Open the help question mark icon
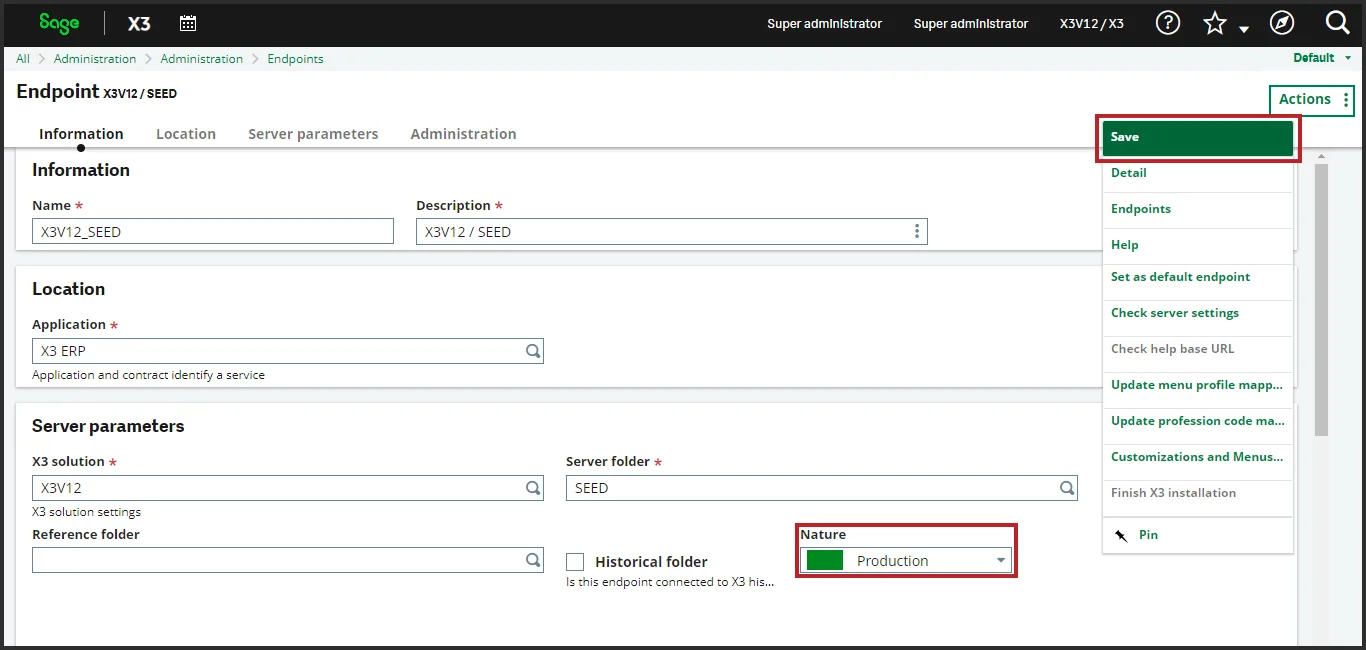 (x=1168, y=23)
